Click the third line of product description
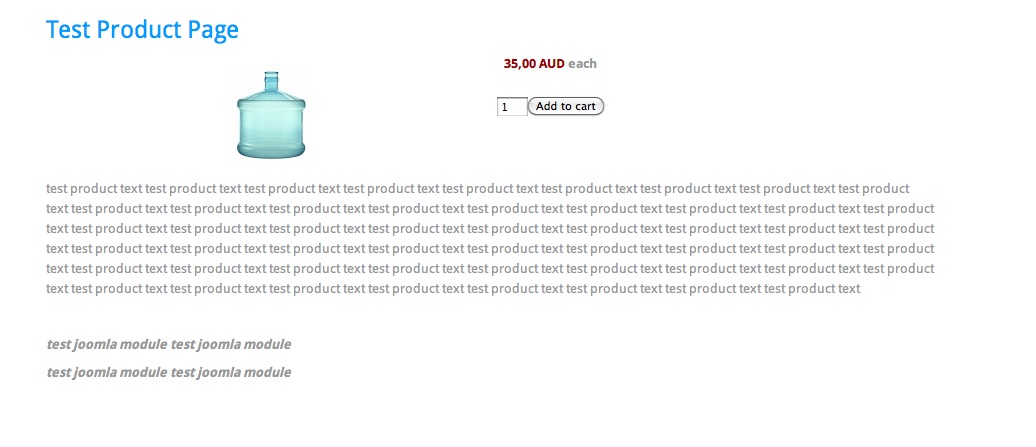Viewport: 1036px width, 447px height. pyautogui.click(x=490, y=228)
